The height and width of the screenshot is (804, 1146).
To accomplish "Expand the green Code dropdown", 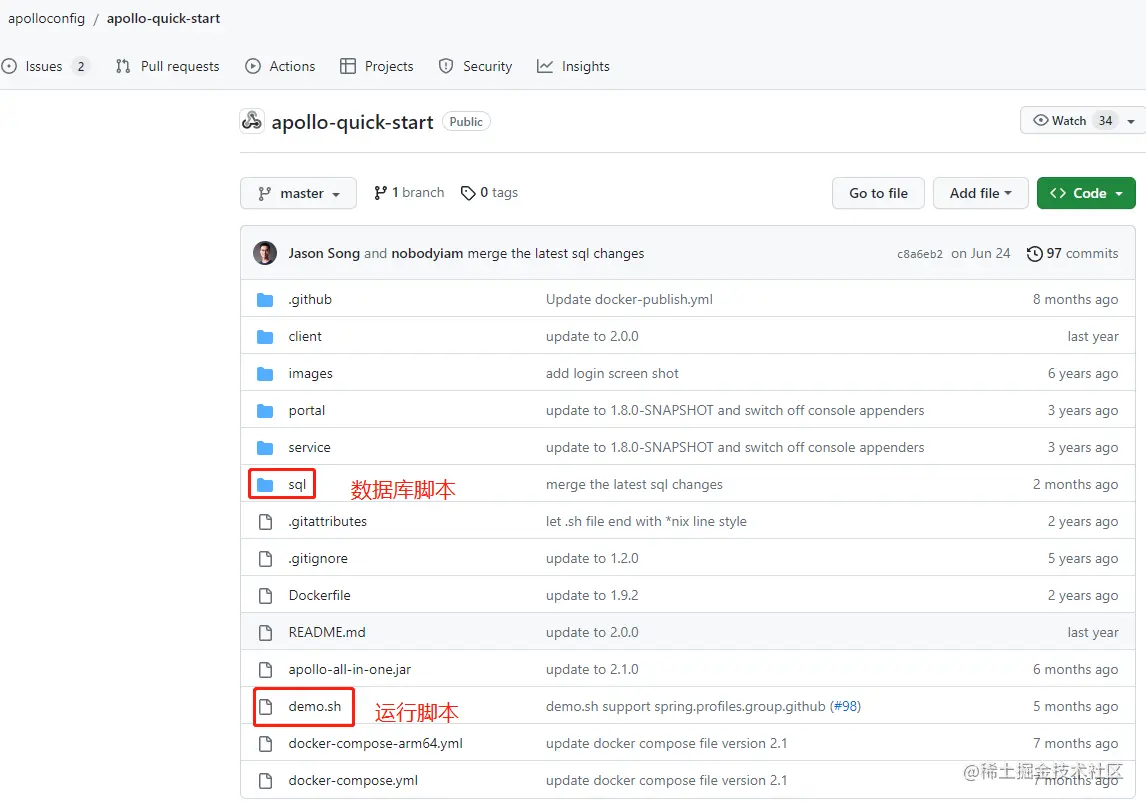I will [1085, 193].
